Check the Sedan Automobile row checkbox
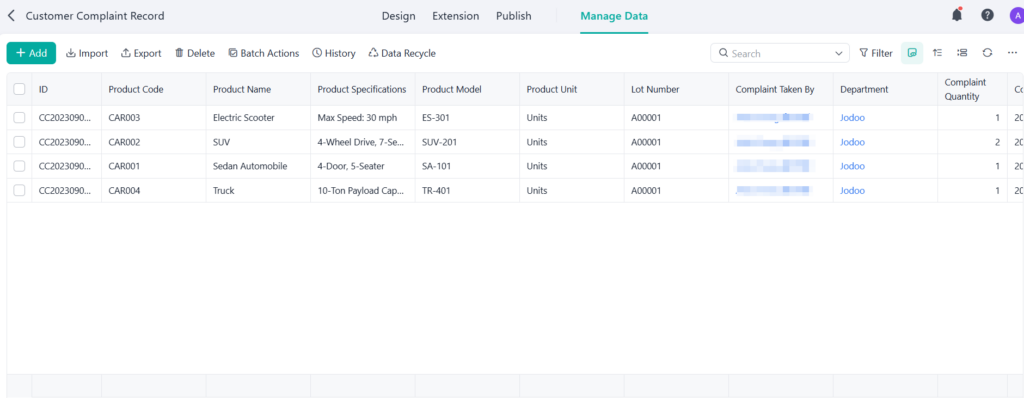 pyautogui.click(x=20, y=166)
